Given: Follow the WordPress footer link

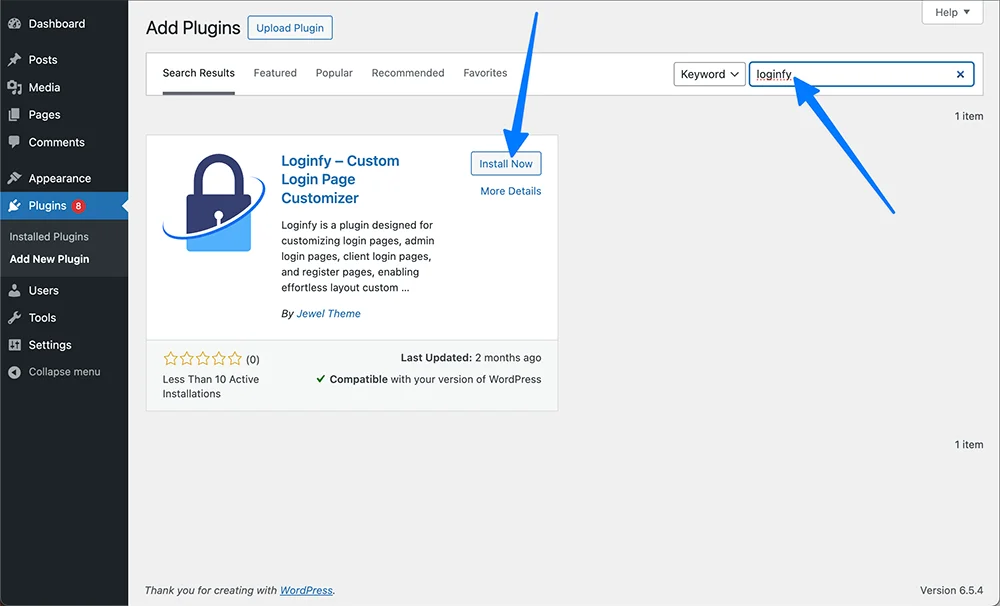Looking at the screenshot, I should (306, 590).
